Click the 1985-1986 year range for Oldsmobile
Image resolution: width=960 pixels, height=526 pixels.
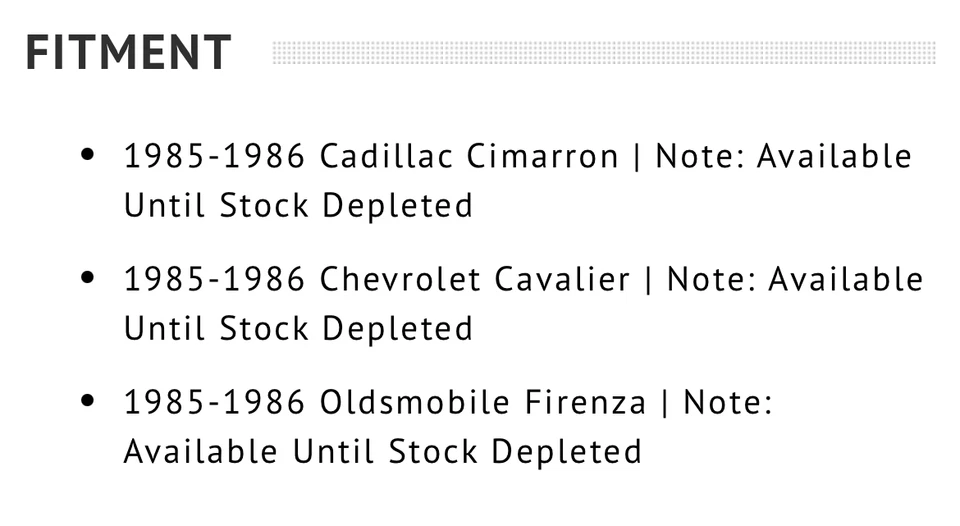(x=214, y=403)
